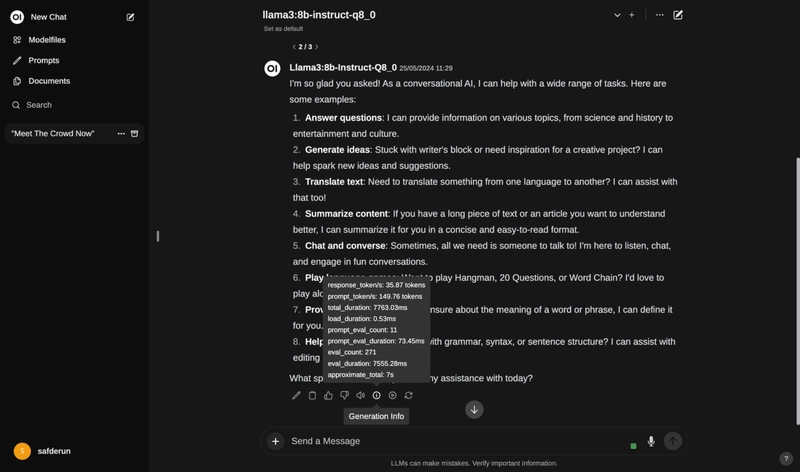Click the edit pencil icon under the response
The width and height of the screenshot is (800, 472).
[x=296, y=395]
